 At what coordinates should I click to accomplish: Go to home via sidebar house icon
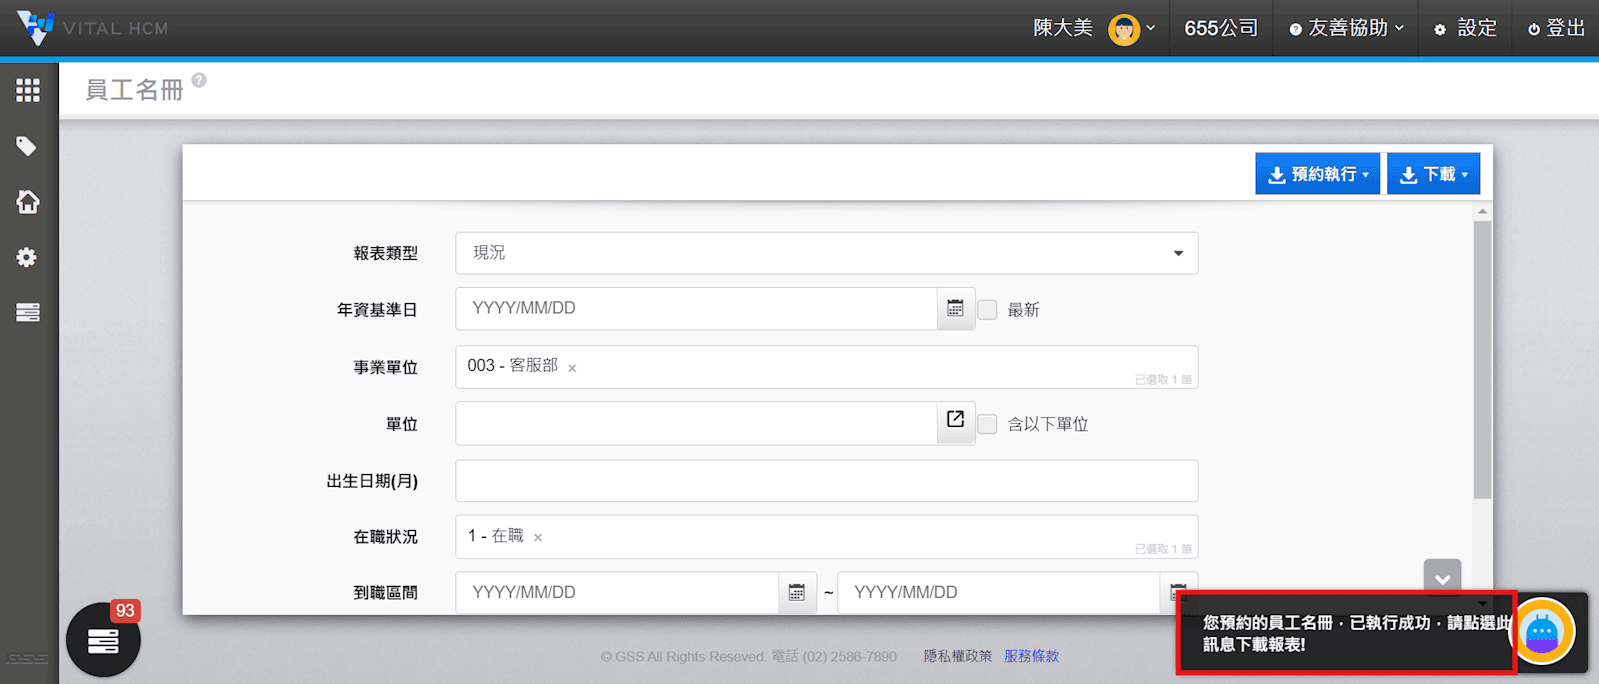point(27,202)
